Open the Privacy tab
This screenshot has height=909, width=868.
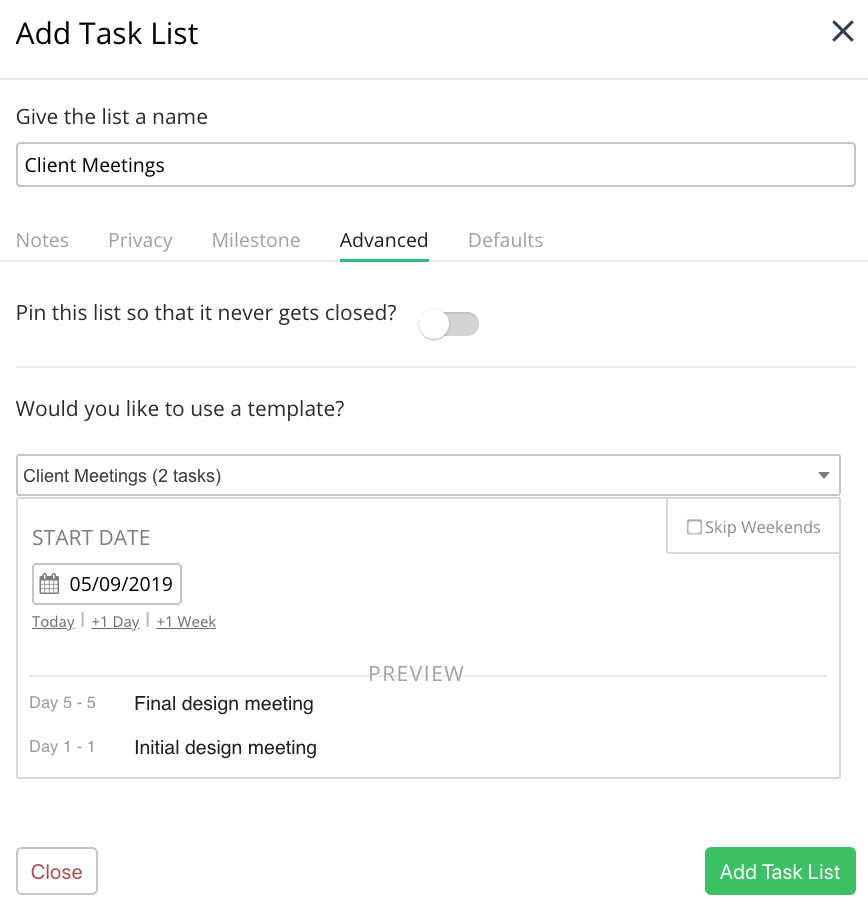coord(140,240)
